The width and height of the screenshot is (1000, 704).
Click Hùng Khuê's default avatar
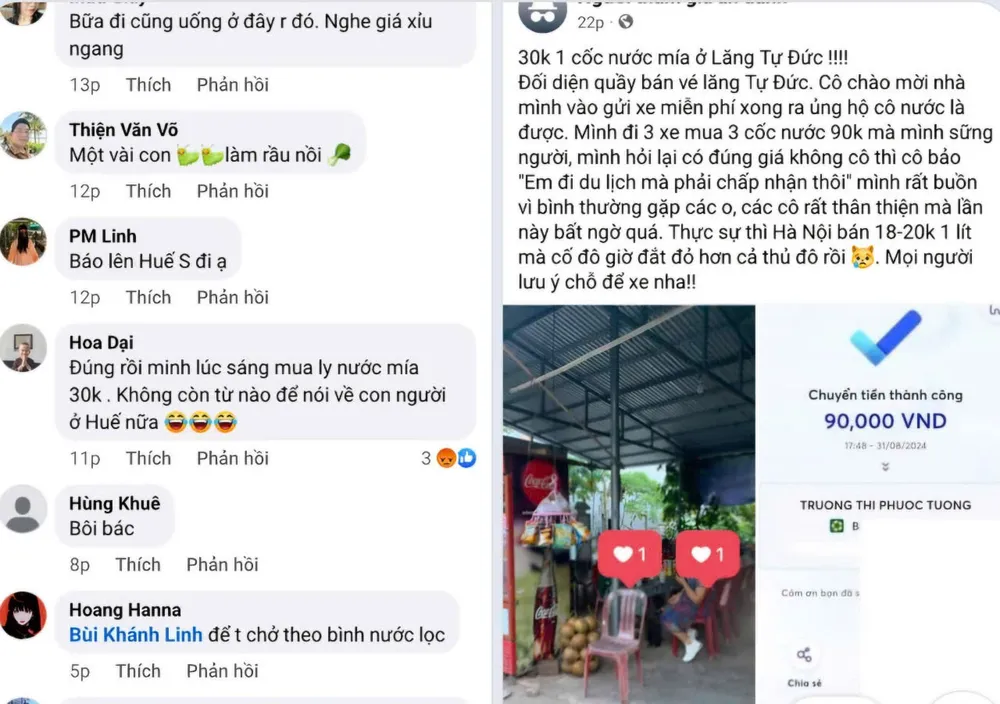click(24, 509)
